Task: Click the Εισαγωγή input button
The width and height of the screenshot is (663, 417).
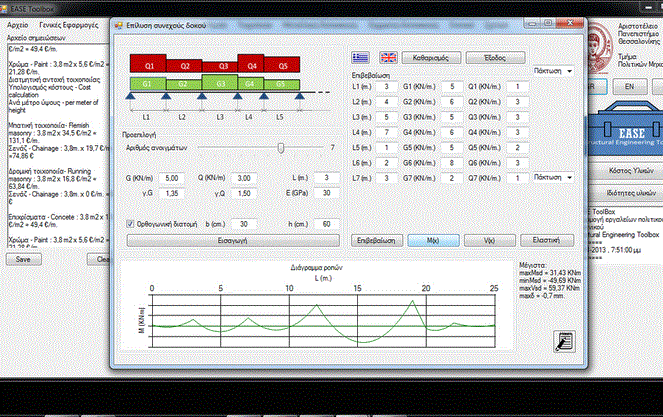Action: 233,240
